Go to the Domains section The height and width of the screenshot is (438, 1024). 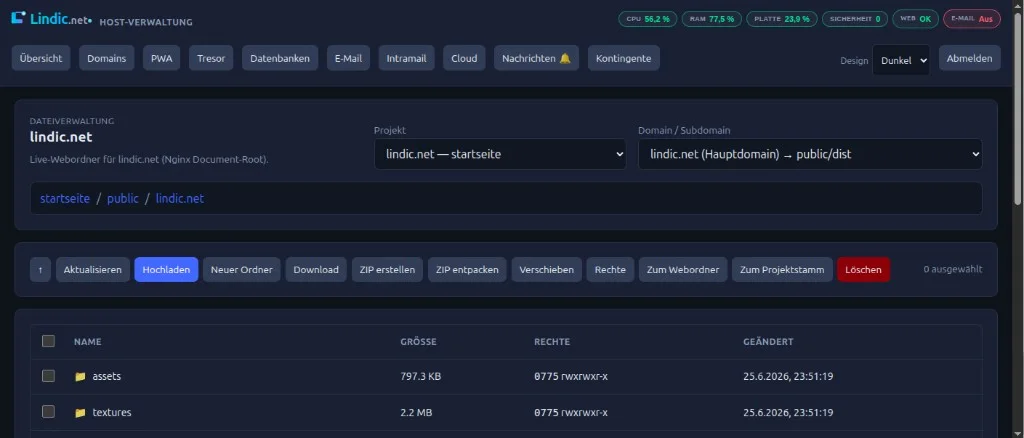(x=106, y=58)
